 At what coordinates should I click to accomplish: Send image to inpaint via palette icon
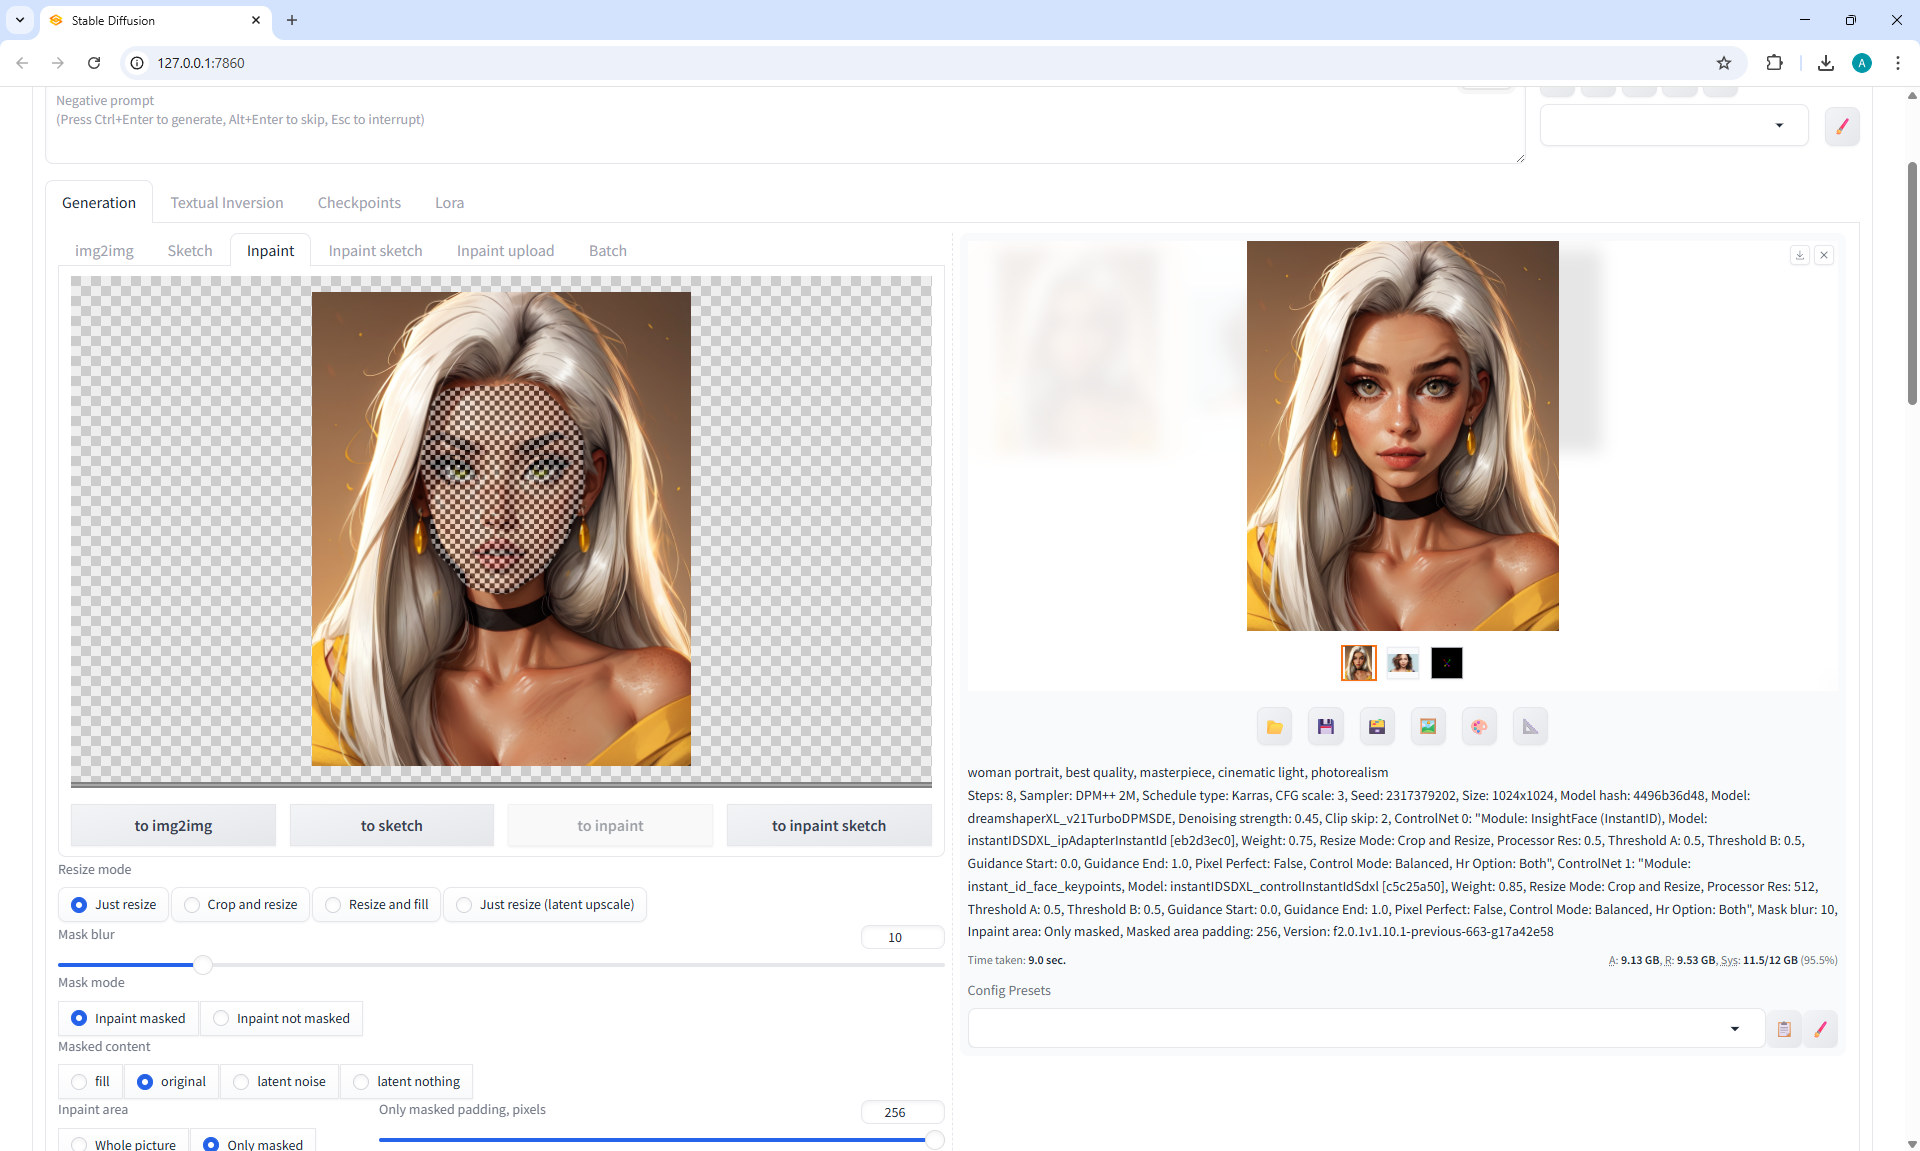1479,727
